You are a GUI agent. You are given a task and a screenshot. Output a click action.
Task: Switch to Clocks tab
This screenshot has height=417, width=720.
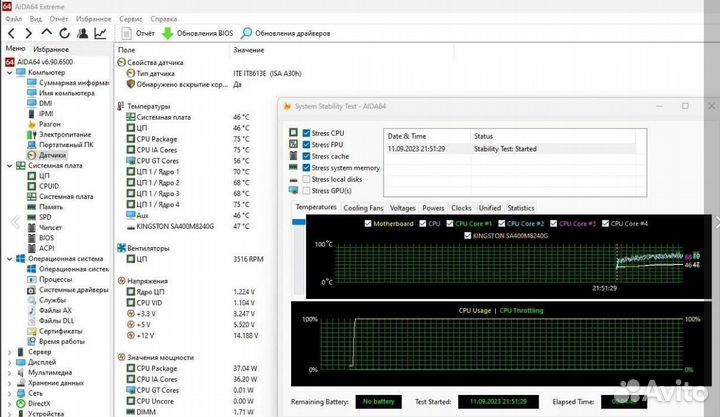tap(461, 208)
